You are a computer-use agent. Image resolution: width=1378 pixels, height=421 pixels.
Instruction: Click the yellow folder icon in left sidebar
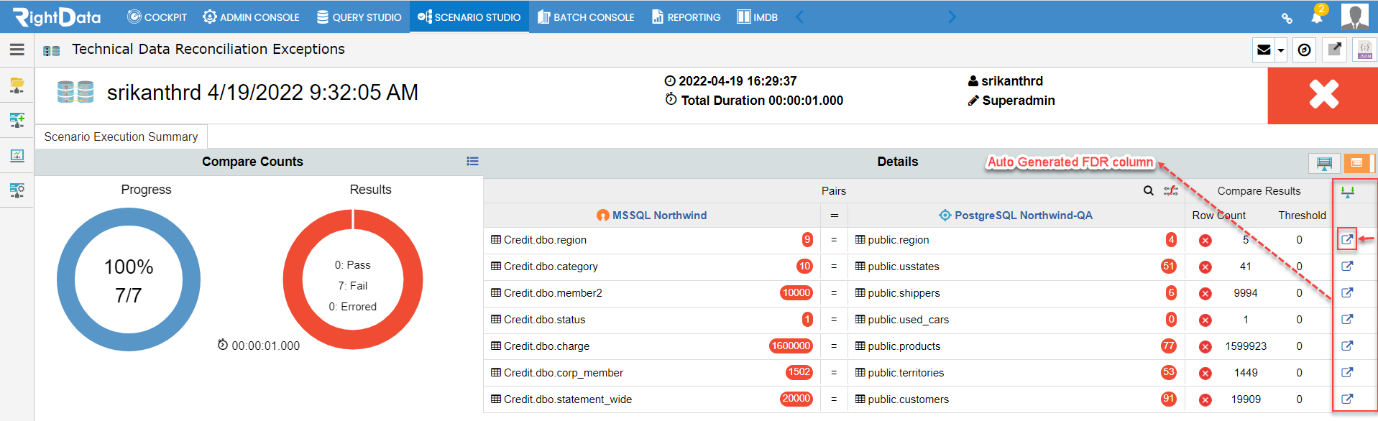17,84
